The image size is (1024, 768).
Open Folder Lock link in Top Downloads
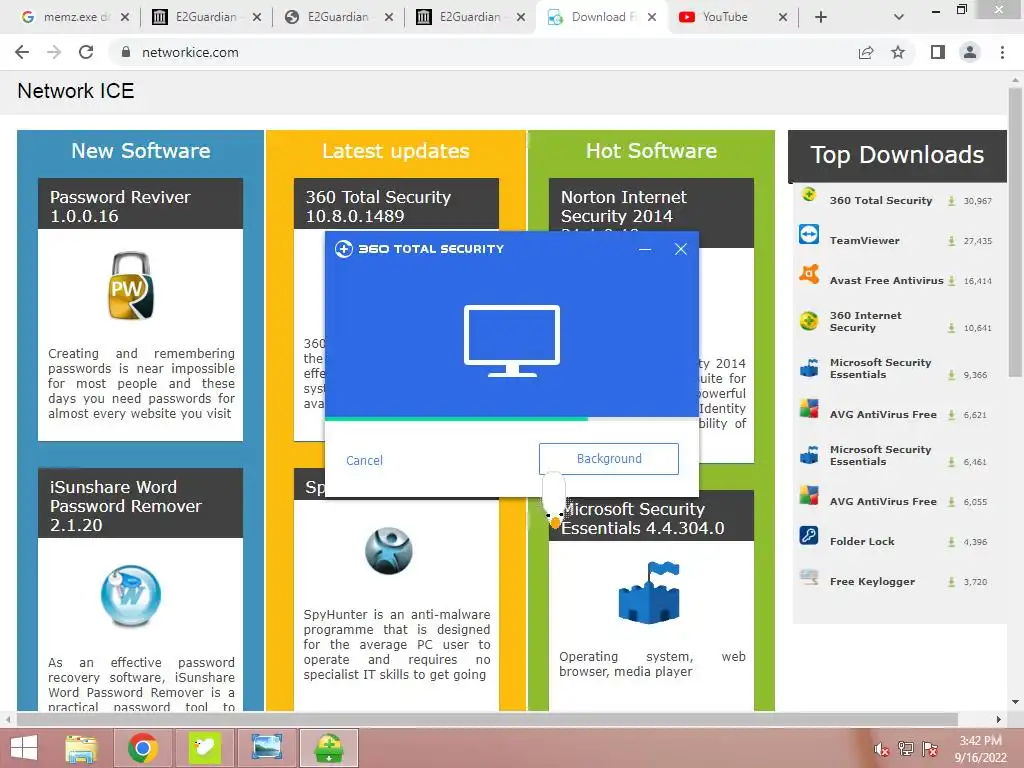point(862,541)
